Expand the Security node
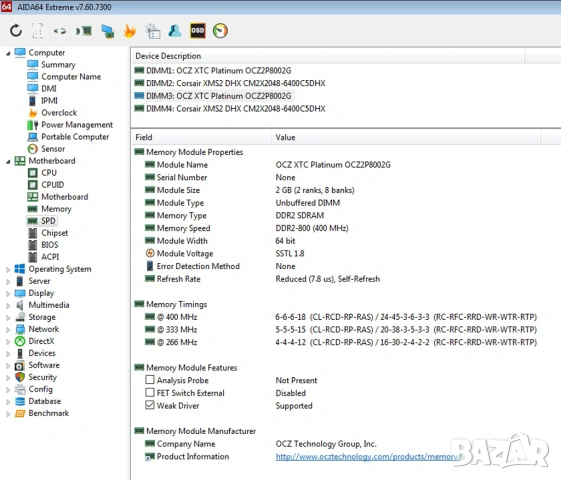The width and height of the screenshot is (561, 480). tap(8, 378)
